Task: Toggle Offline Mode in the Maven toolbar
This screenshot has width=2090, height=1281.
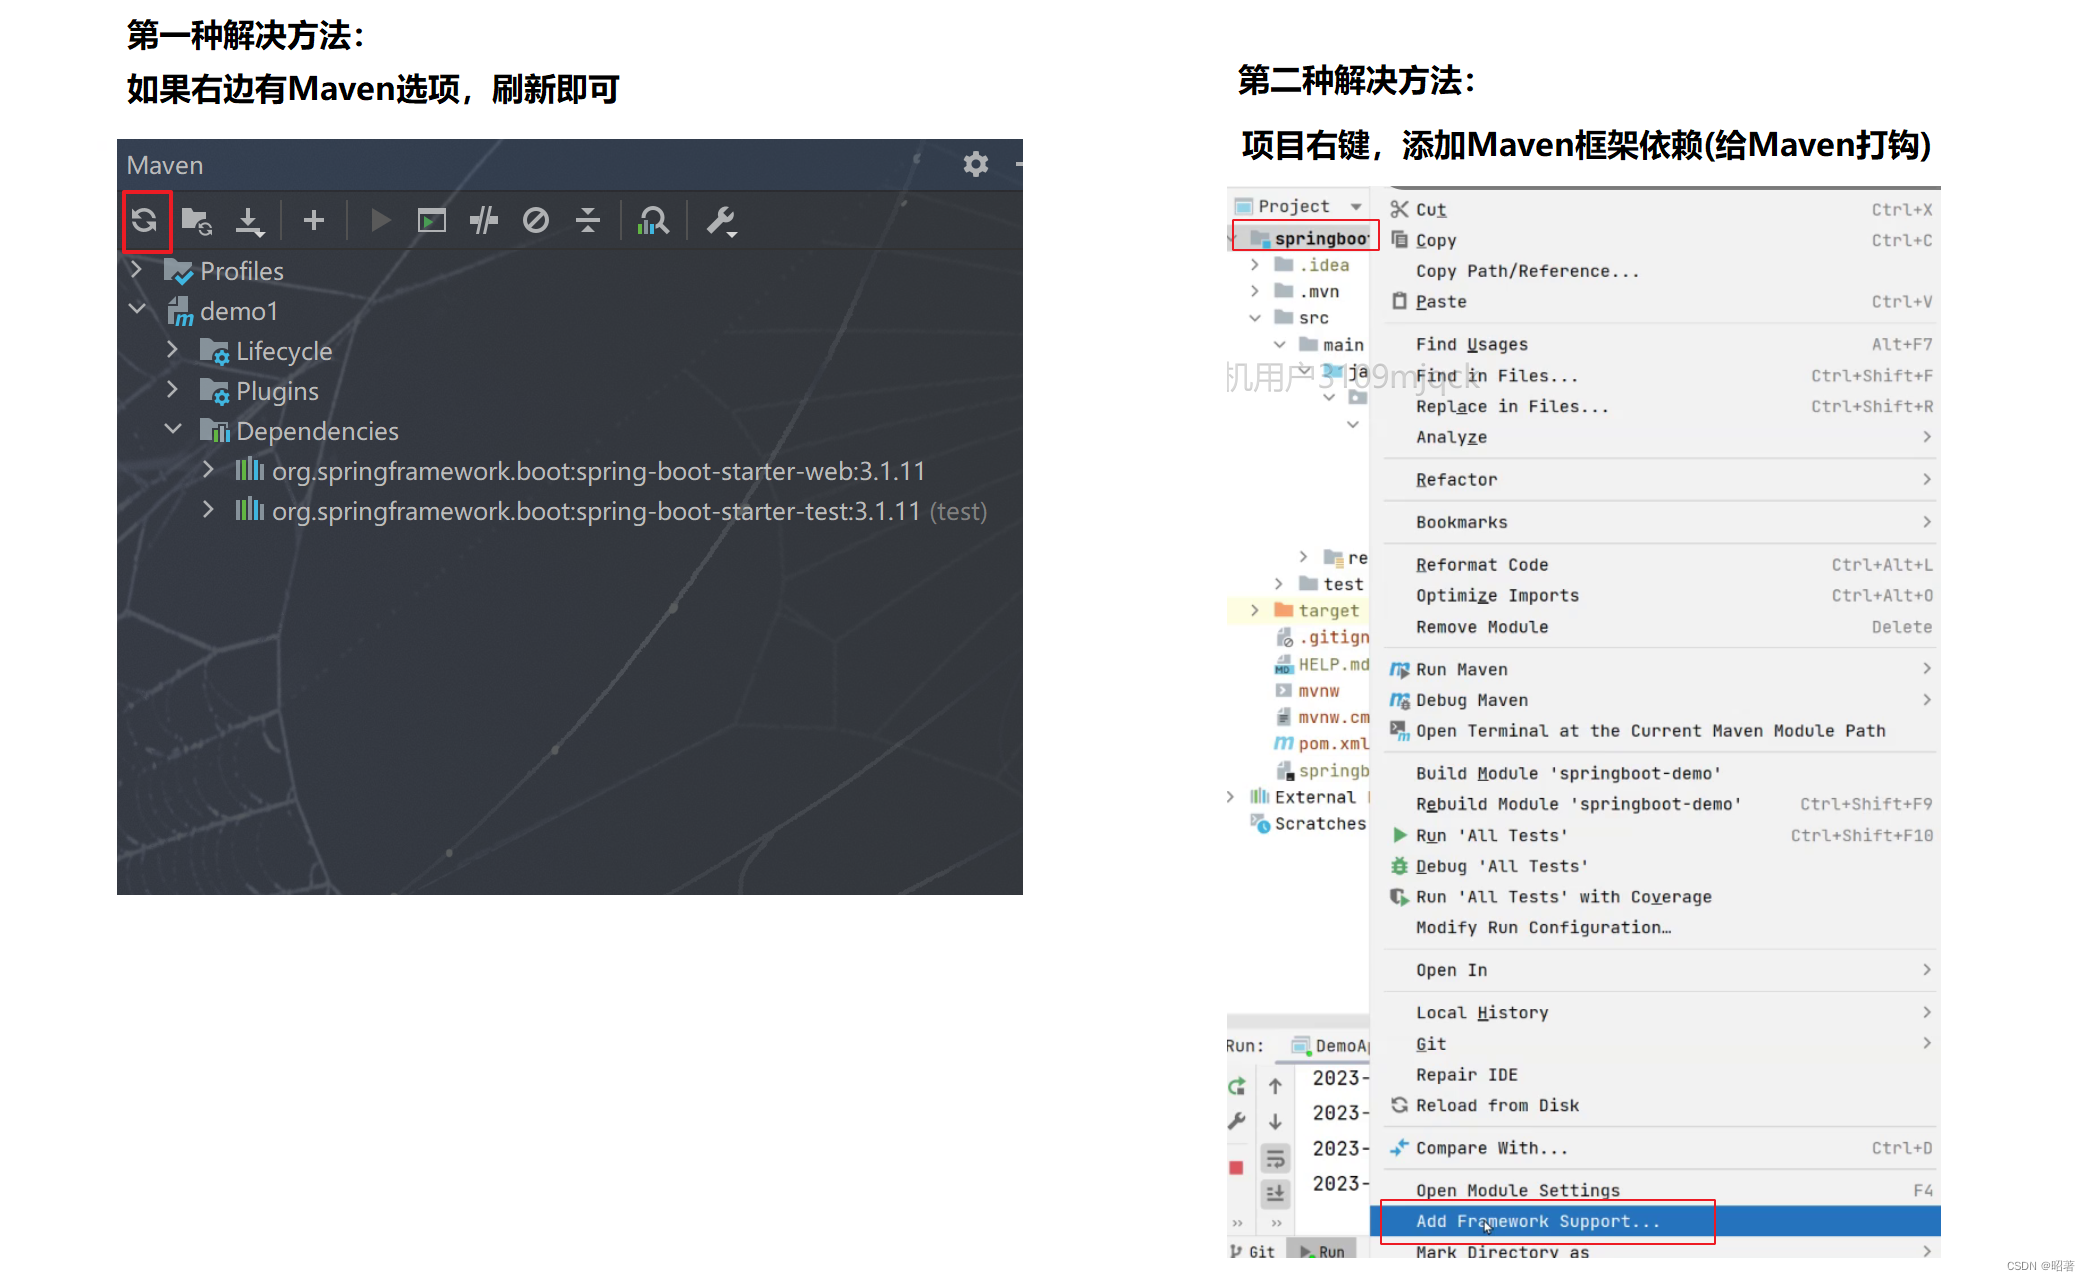Action: pyautogui.click(x=484, y=220)
